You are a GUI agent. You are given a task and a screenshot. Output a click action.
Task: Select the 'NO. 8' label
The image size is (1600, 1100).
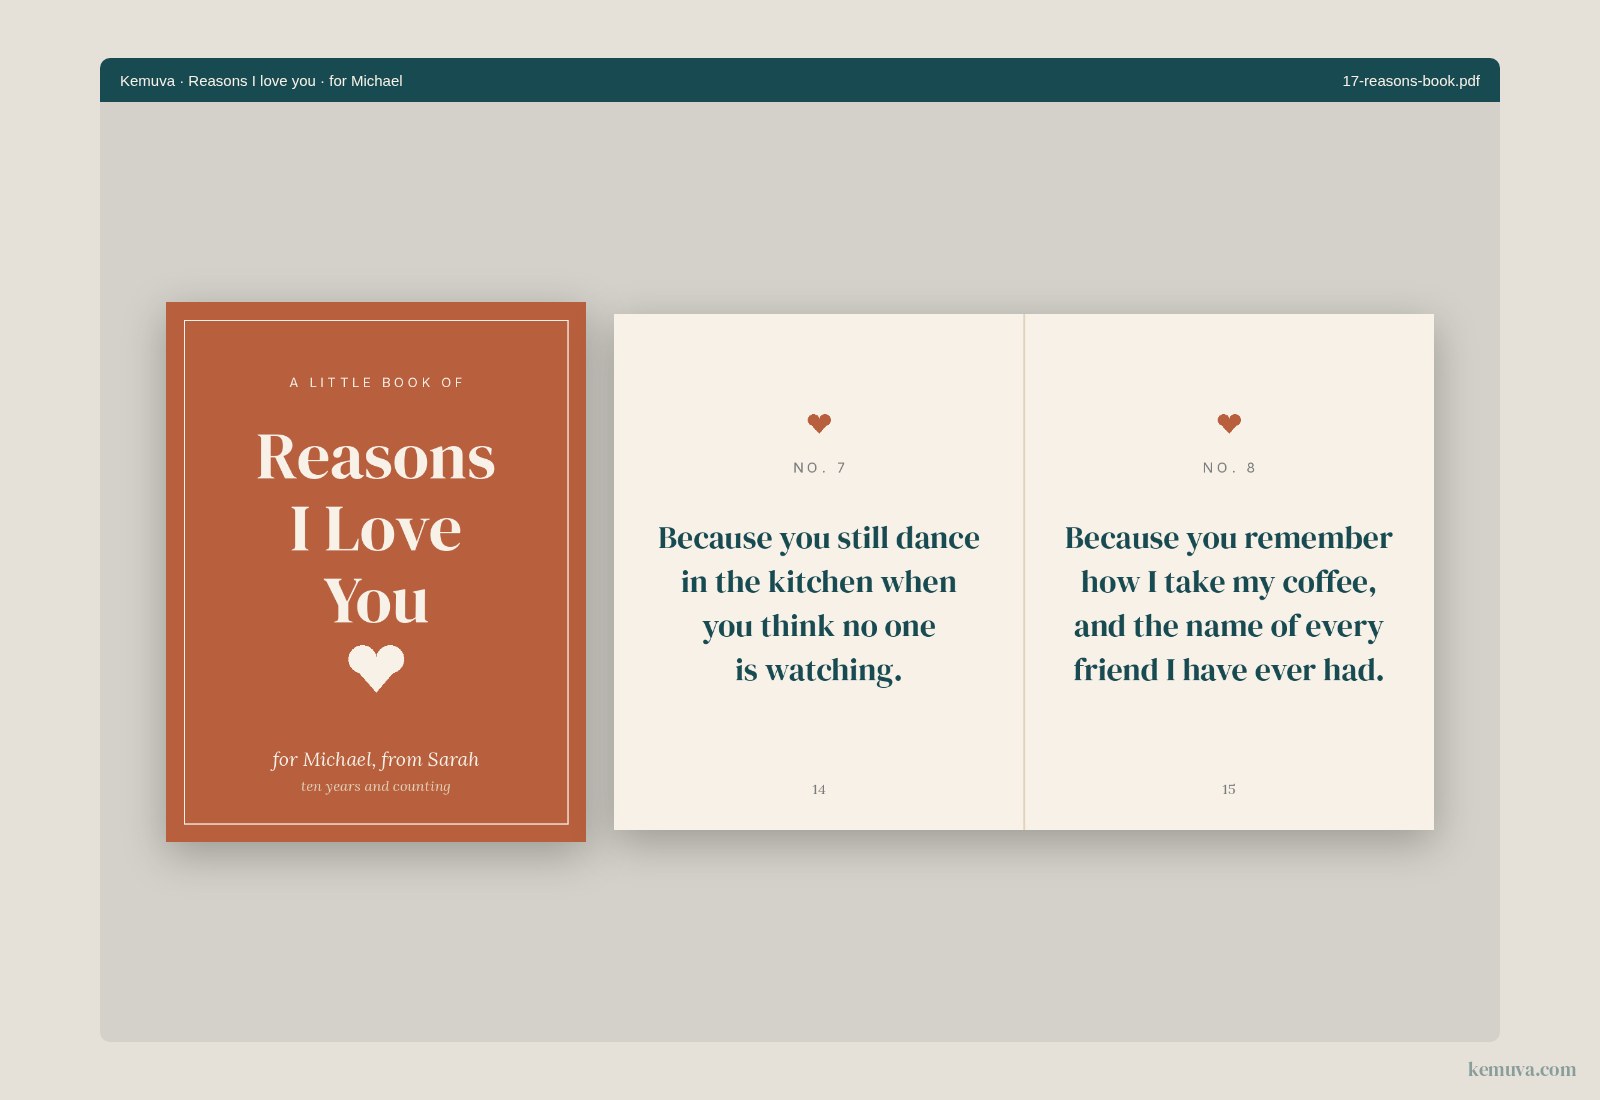point(1229,467)
